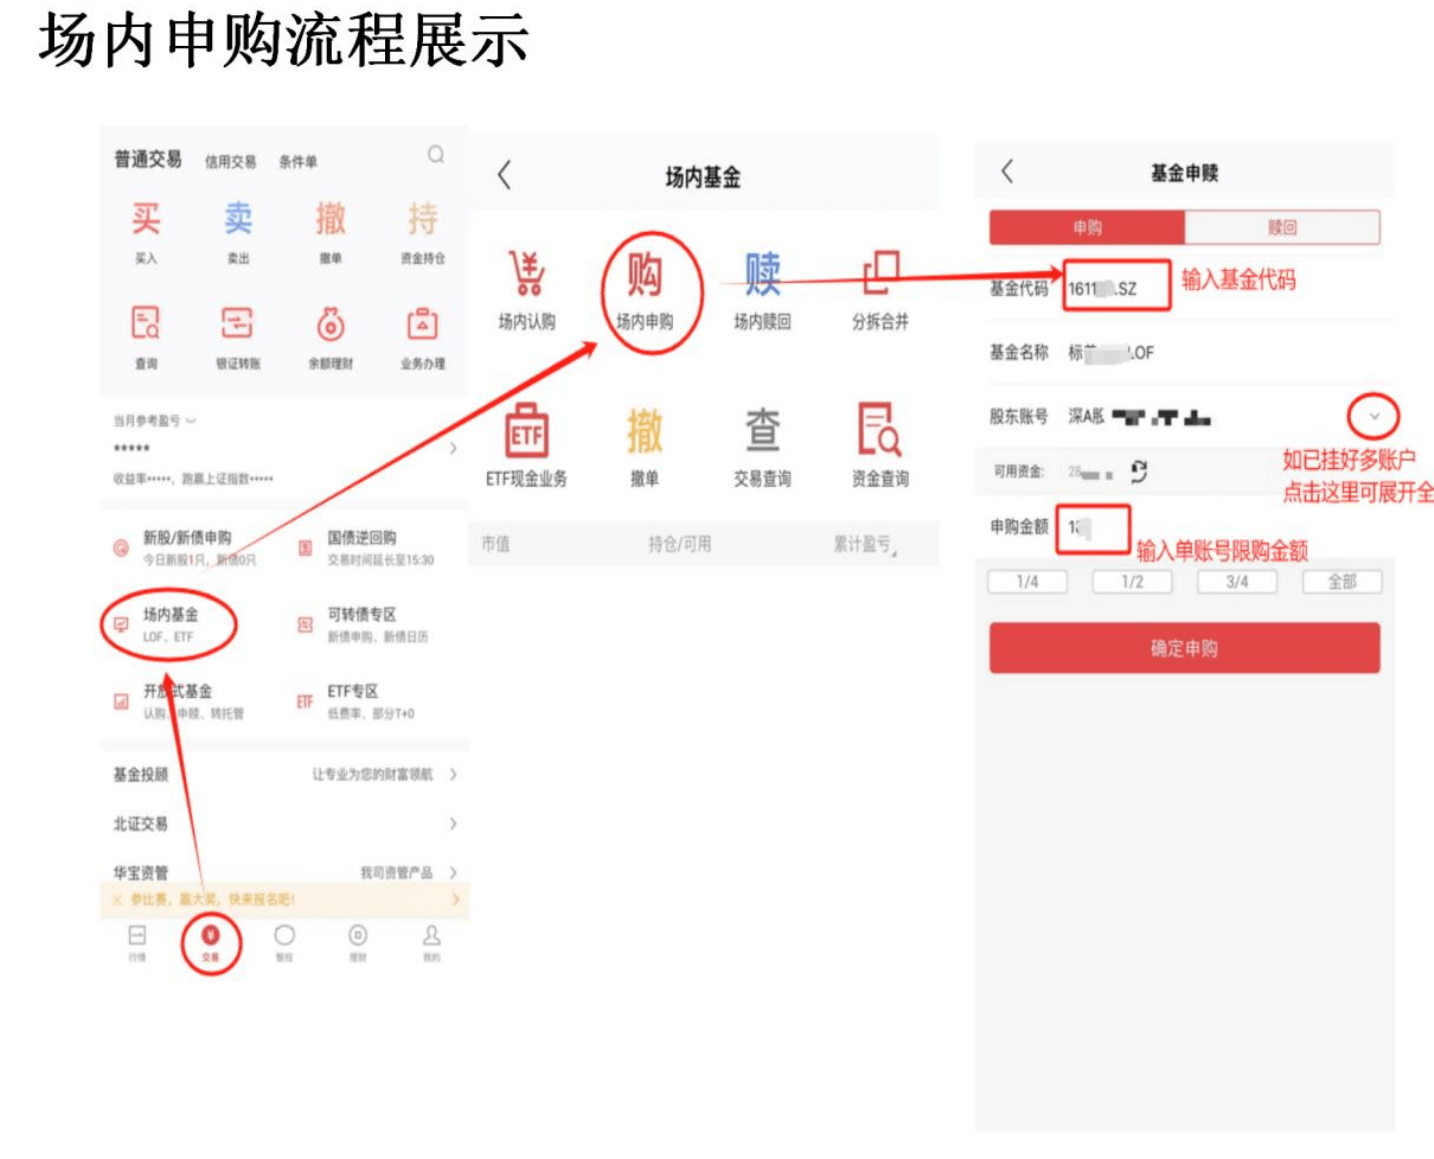Image resolution: width=1434 pixels, height=1159 pixels.
Task: Open the 交易 bottom navigation tab
Action: 210,942
